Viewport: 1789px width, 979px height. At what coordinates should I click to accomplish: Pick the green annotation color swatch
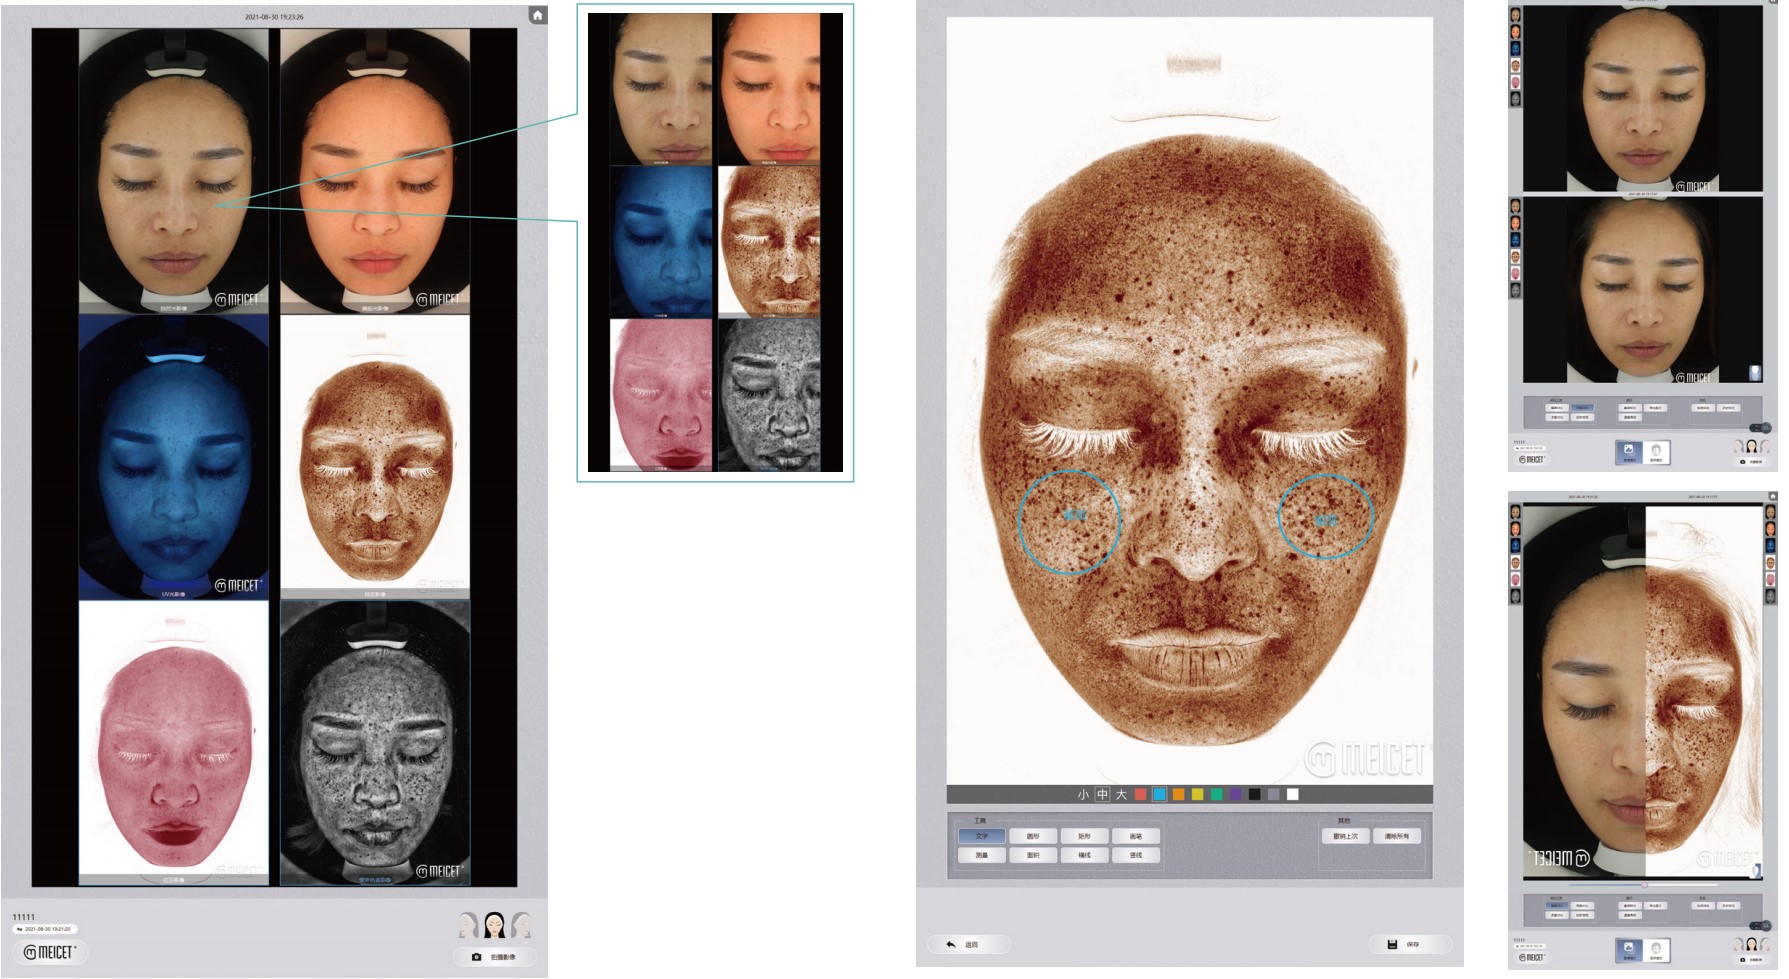[1217, 795]
